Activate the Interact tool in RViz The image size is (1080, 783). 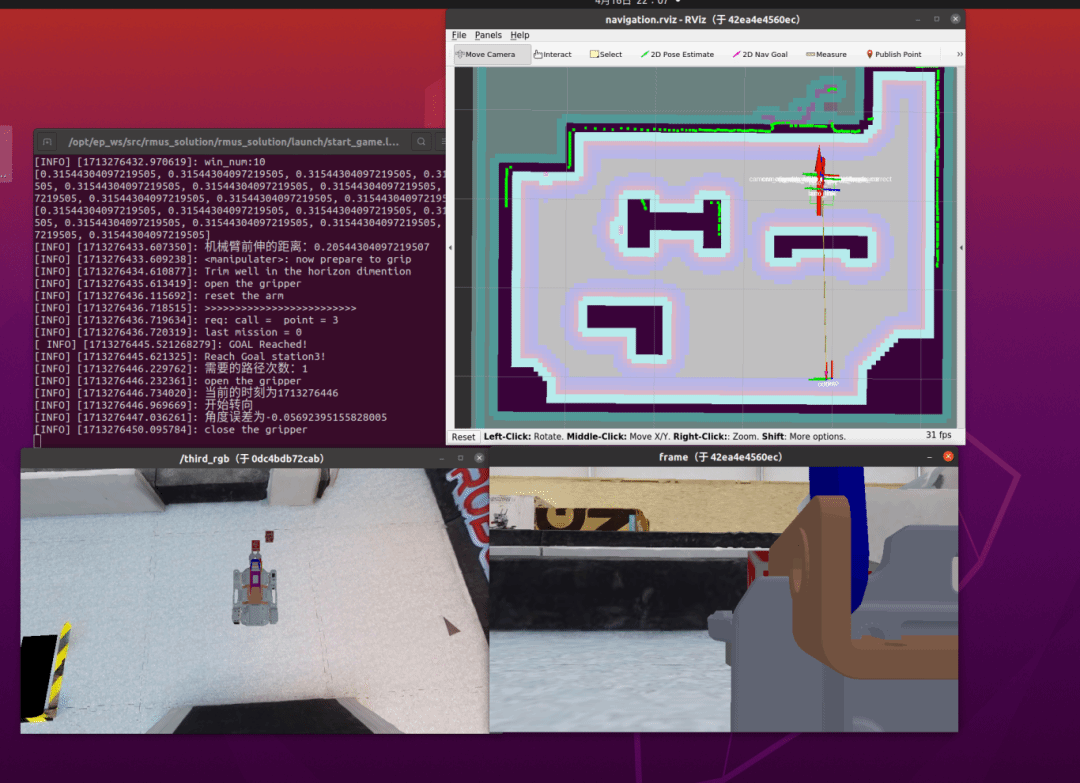tap(553, 54)
